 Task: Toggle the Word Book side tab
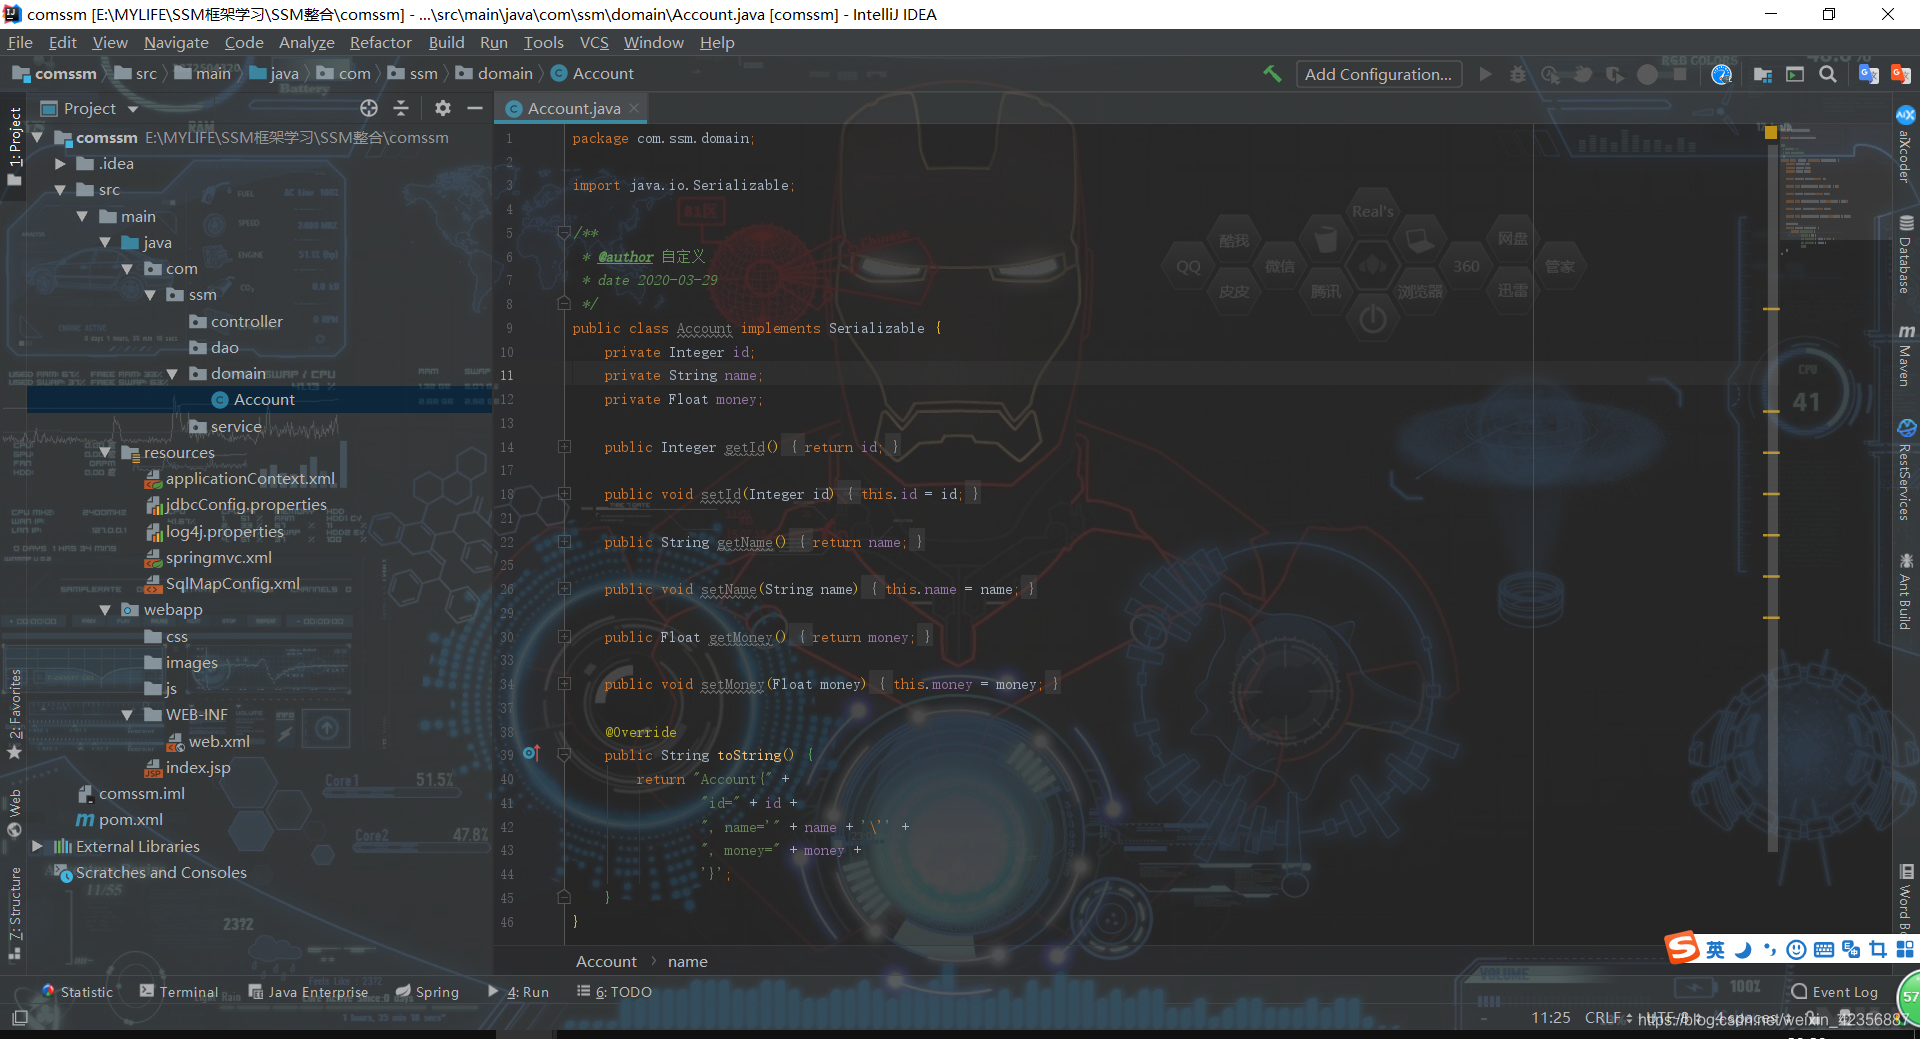tap(1905, 900)
